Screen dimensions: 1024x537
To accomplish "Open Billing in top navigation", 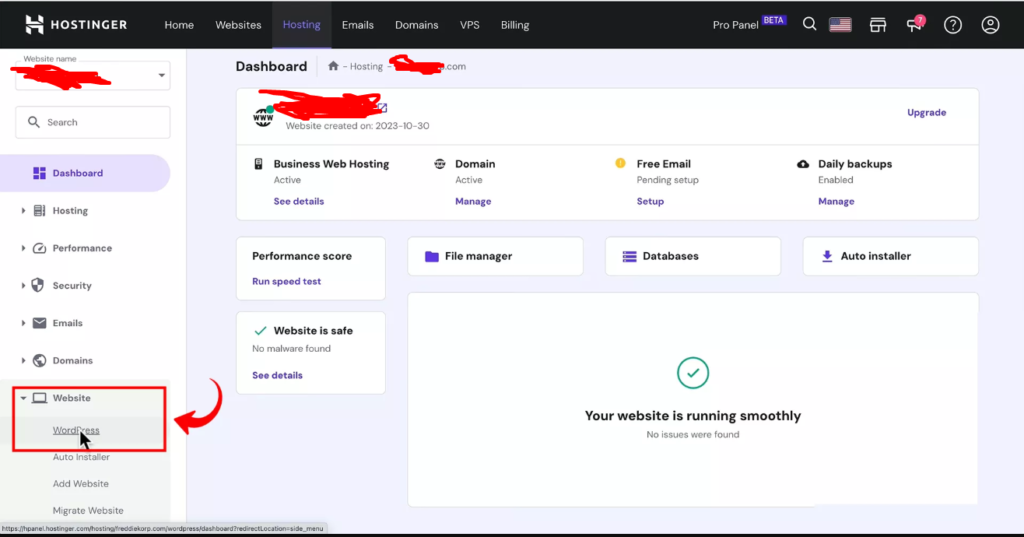I will pos(515,25).
